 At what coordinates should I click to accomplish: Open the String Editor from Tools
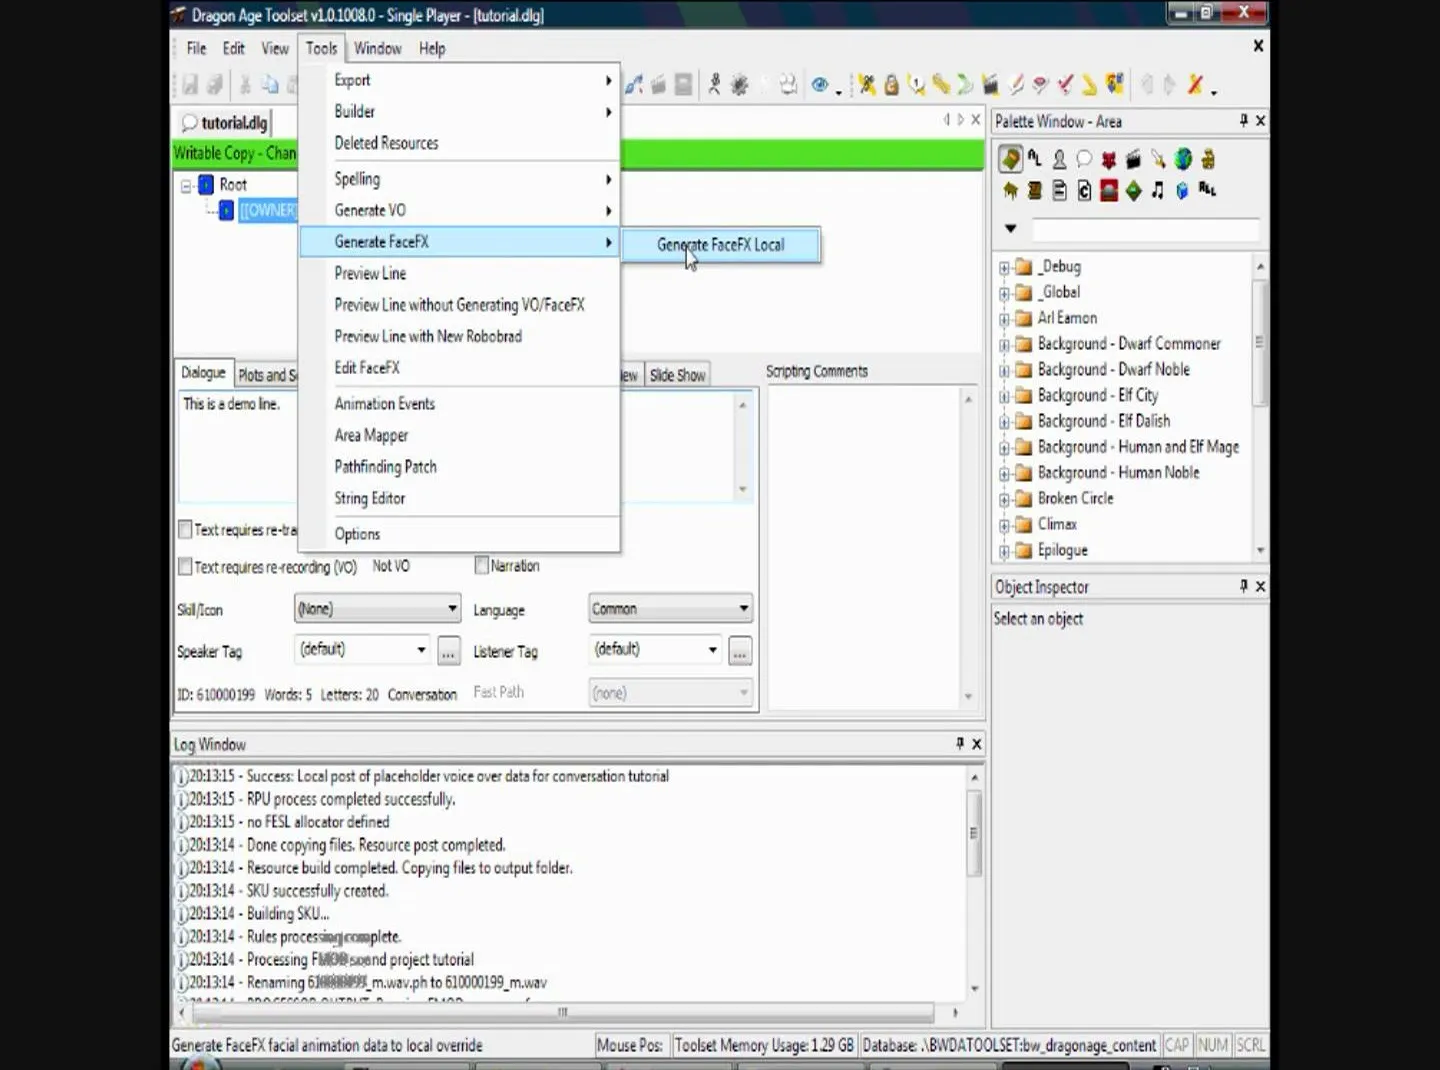coord(459,498)
